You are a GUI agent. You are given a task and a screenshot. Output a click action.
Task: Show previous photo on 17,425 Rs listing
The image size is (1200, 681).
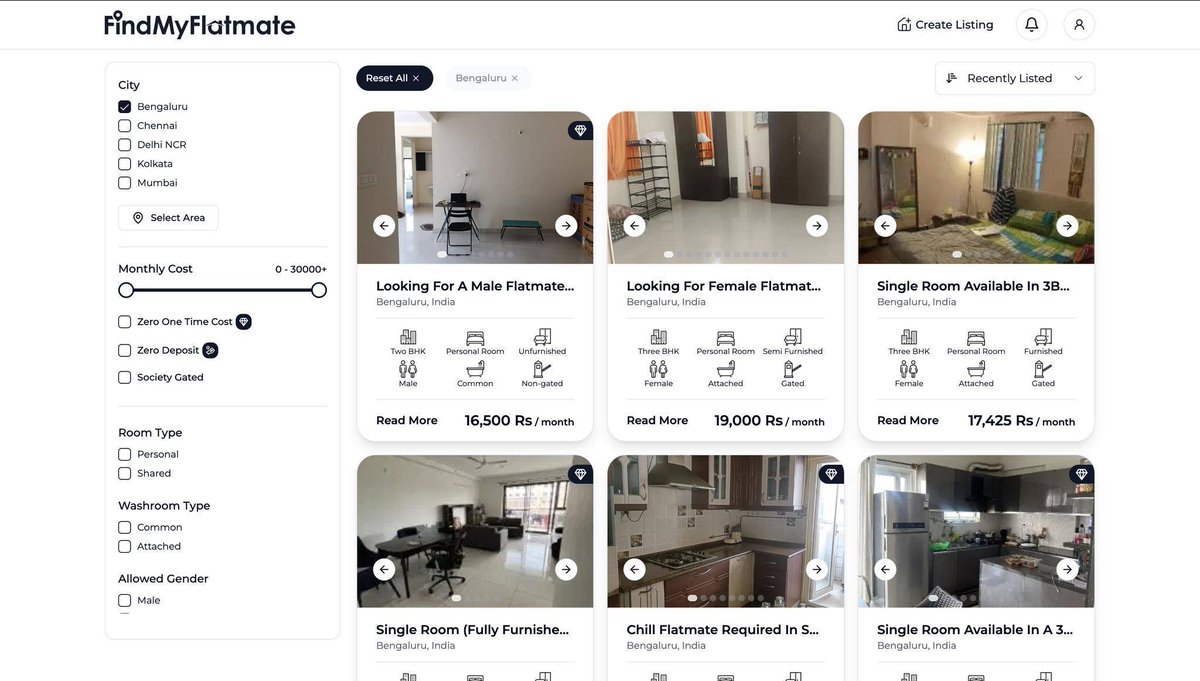click(885, 226)
